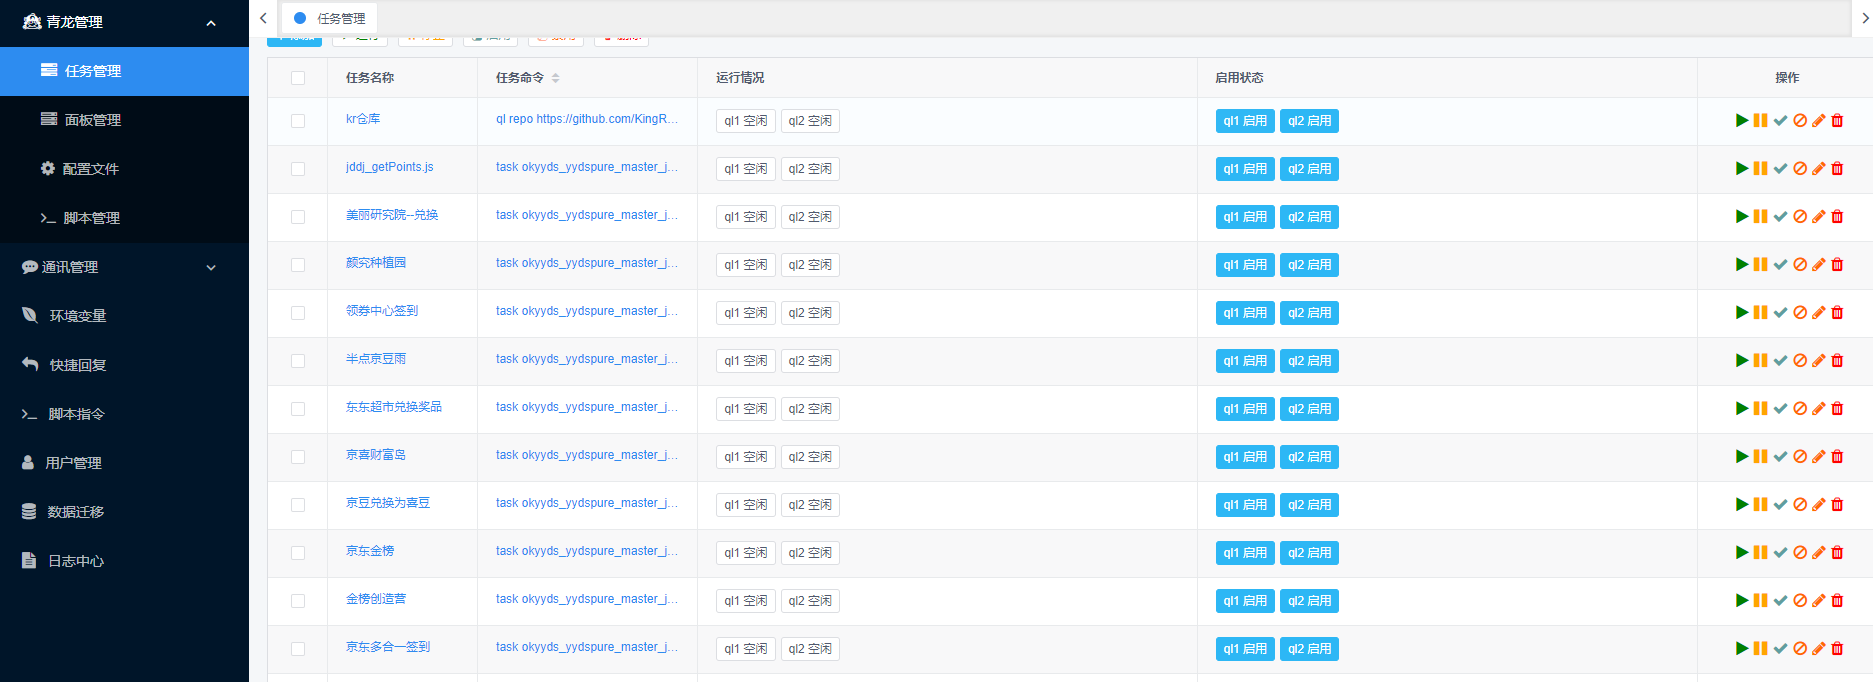Disable the 京东金榜 task via ban icon
The height and width of the screenshot is (682, 1873).
point(1800,552)
